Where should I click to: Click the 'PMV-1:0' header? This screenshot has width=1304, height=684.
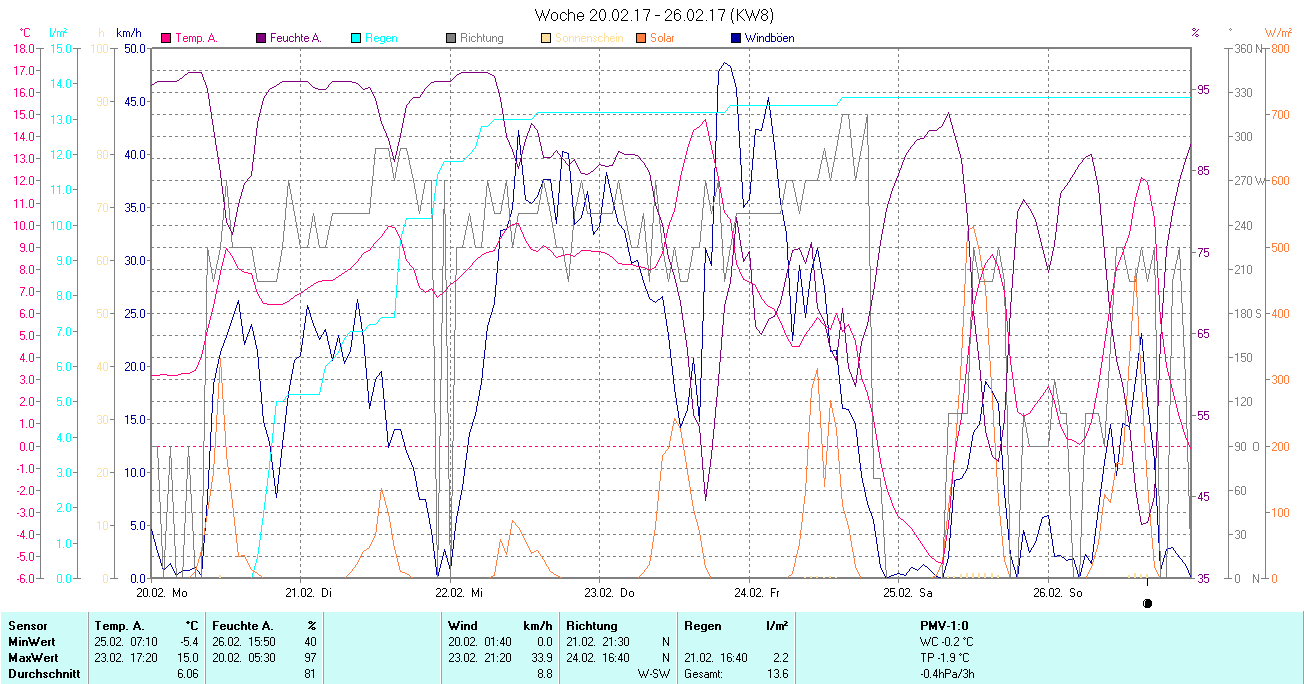944,625
